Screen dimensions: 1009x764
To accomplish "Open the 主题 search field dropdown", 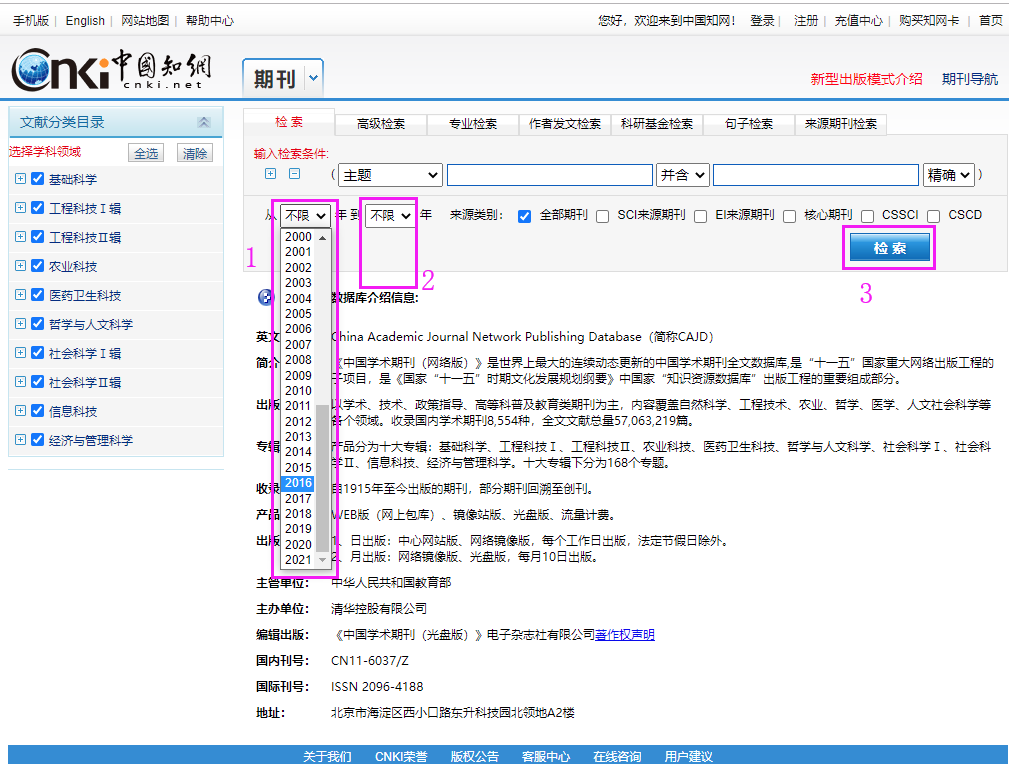I will [390, 175].
